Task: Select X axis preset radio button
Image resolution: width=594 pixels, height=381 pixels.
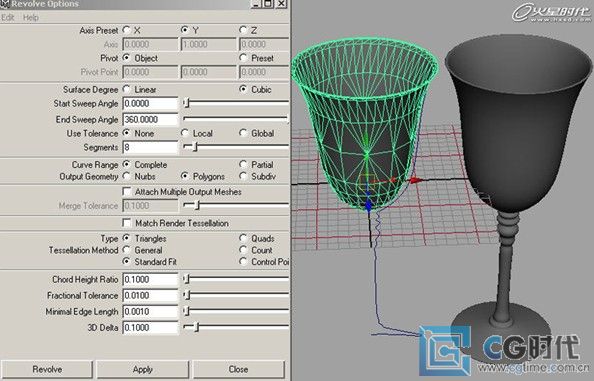Action: (x=127, y=30)
